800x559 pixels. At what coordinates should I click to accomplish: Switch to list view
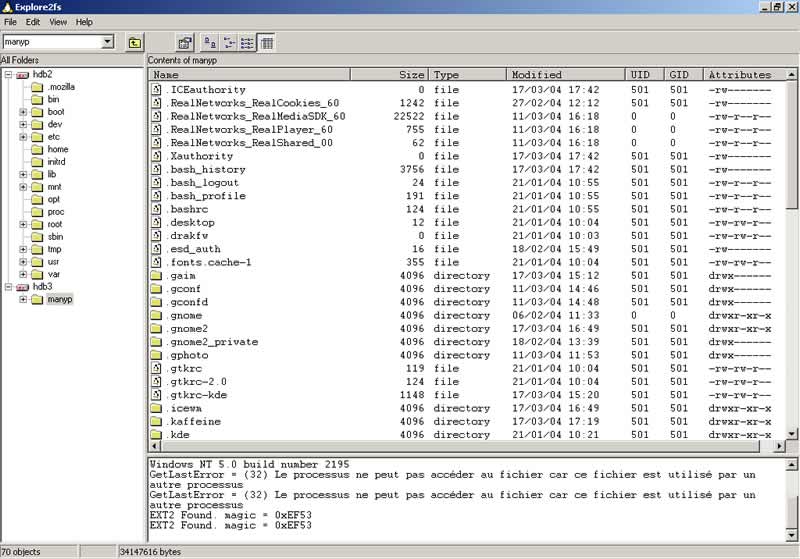tap(247, 43)
